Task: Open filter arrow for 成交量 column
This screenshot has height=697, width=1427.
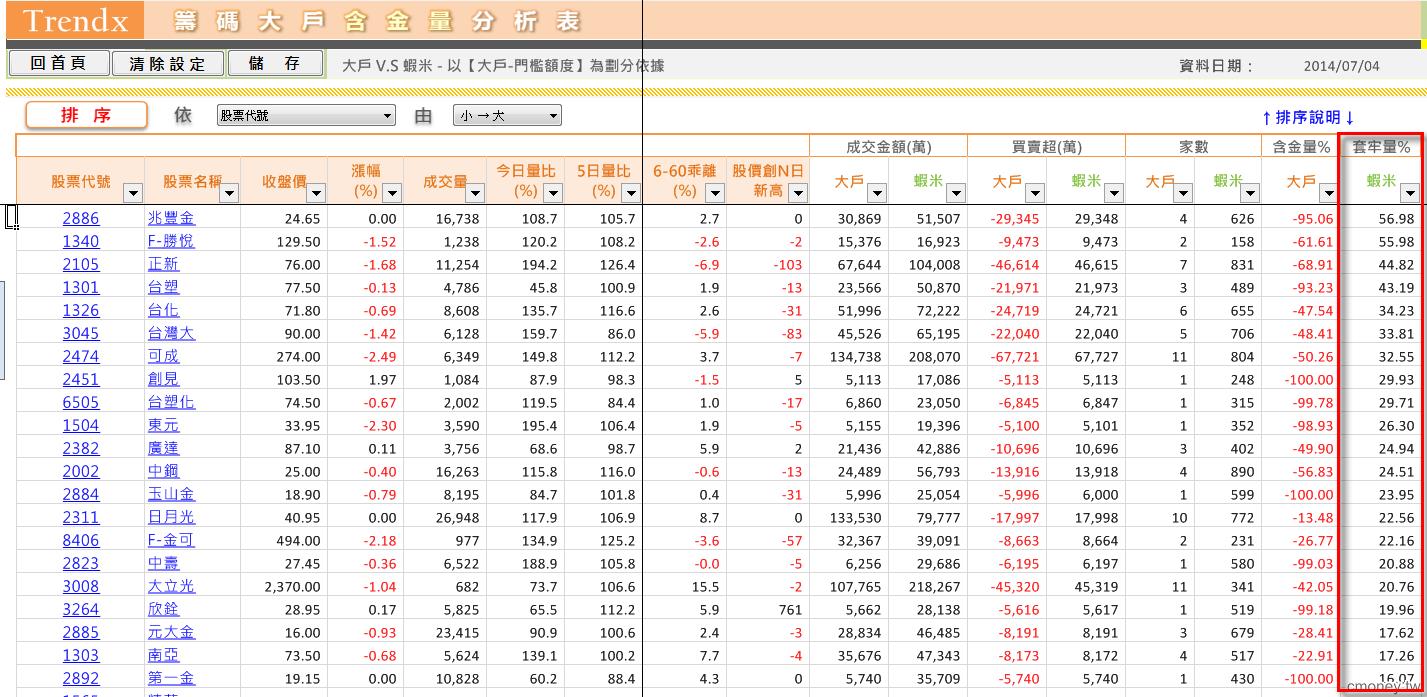Action: coord(475,193)
